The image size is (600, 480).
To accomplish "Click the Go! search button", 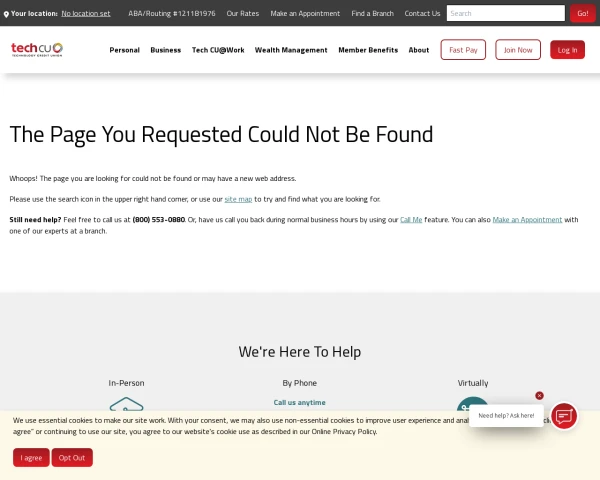I will (x=582, y=13).
